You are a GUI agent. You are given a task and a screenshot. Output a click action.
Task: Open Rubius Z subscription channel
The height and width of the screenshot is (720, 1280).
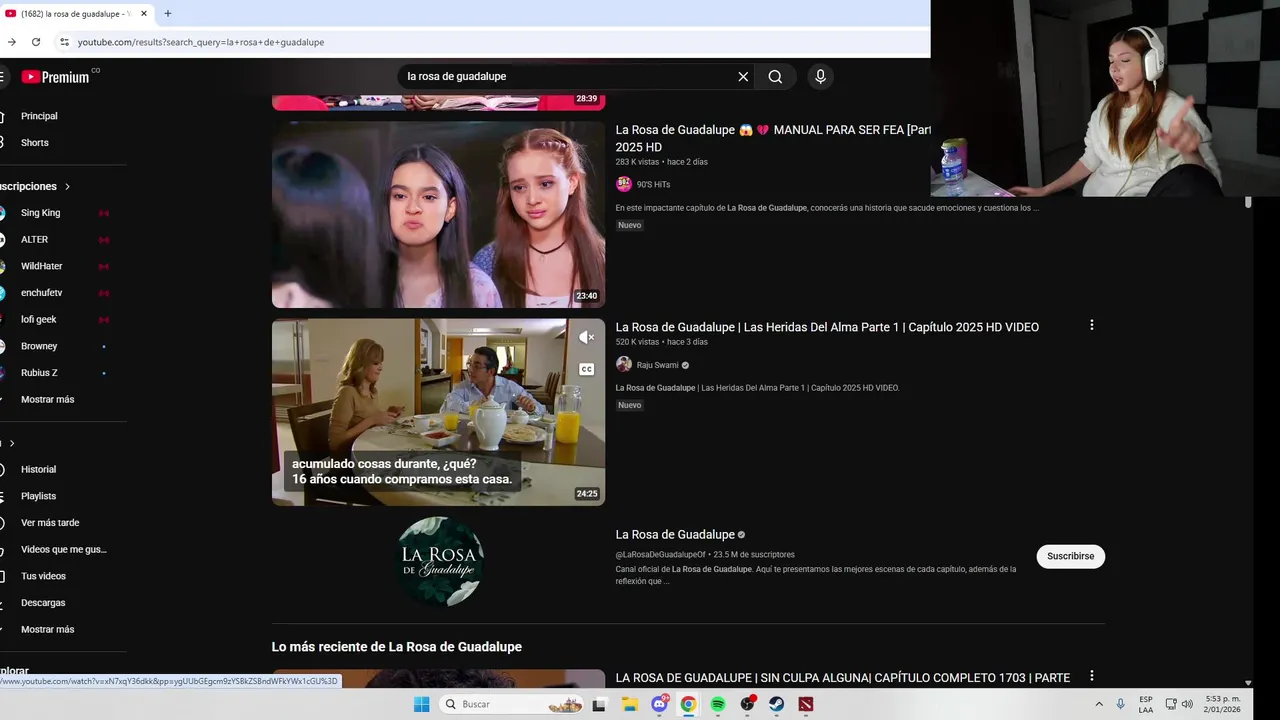(39, 373)
